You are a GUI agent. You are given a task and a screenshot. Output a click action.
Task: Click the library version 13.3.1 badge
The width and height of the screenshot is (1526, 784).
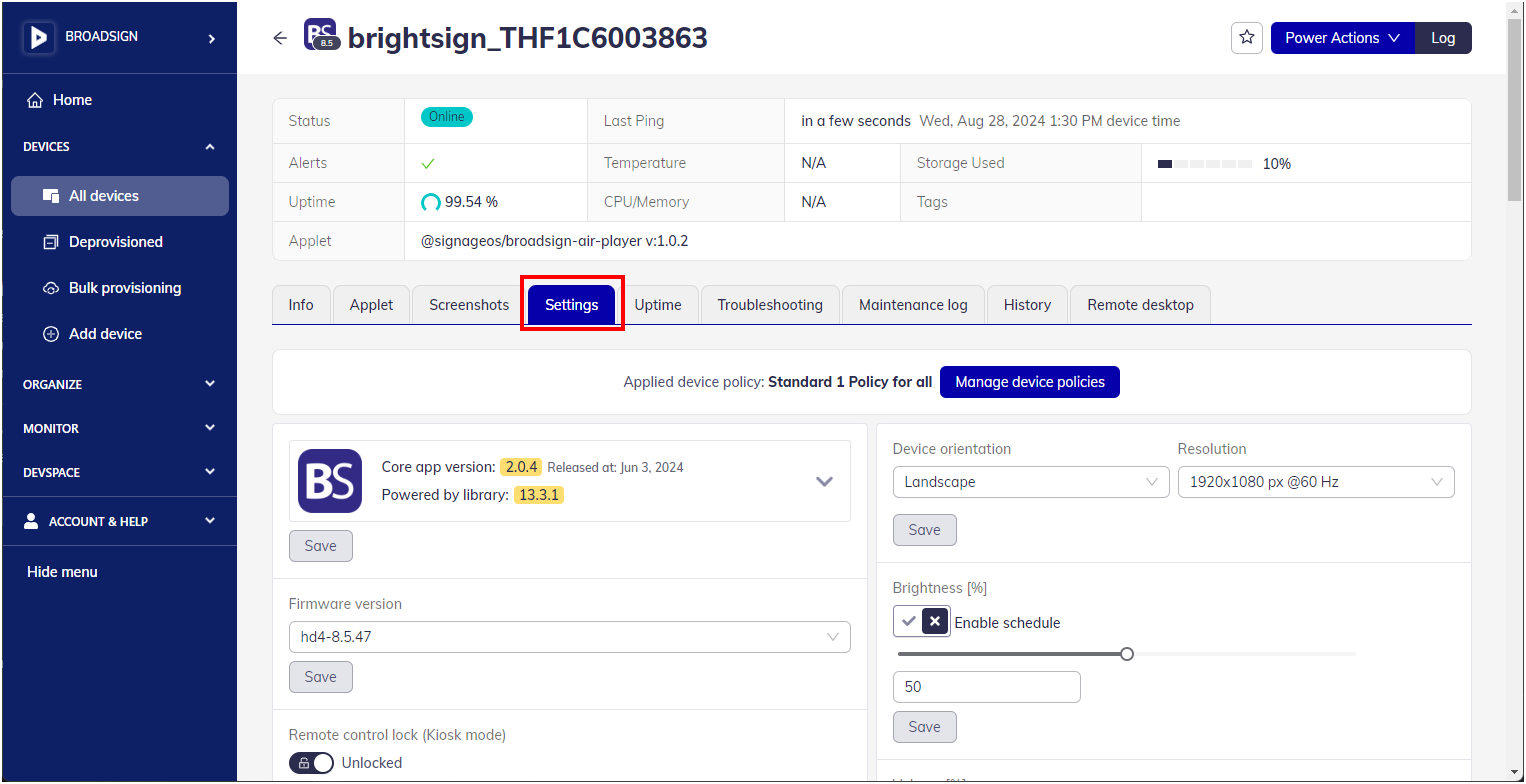click(539, 495)
